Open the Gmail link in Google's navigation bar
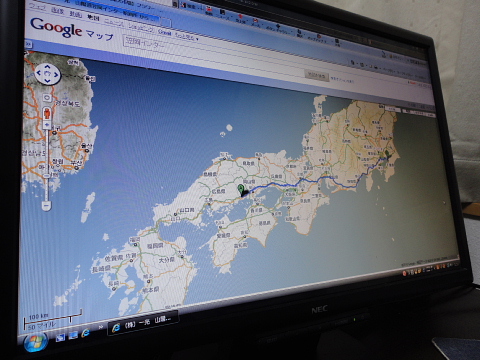The image size is (480, 360). (x=165, y=32)
